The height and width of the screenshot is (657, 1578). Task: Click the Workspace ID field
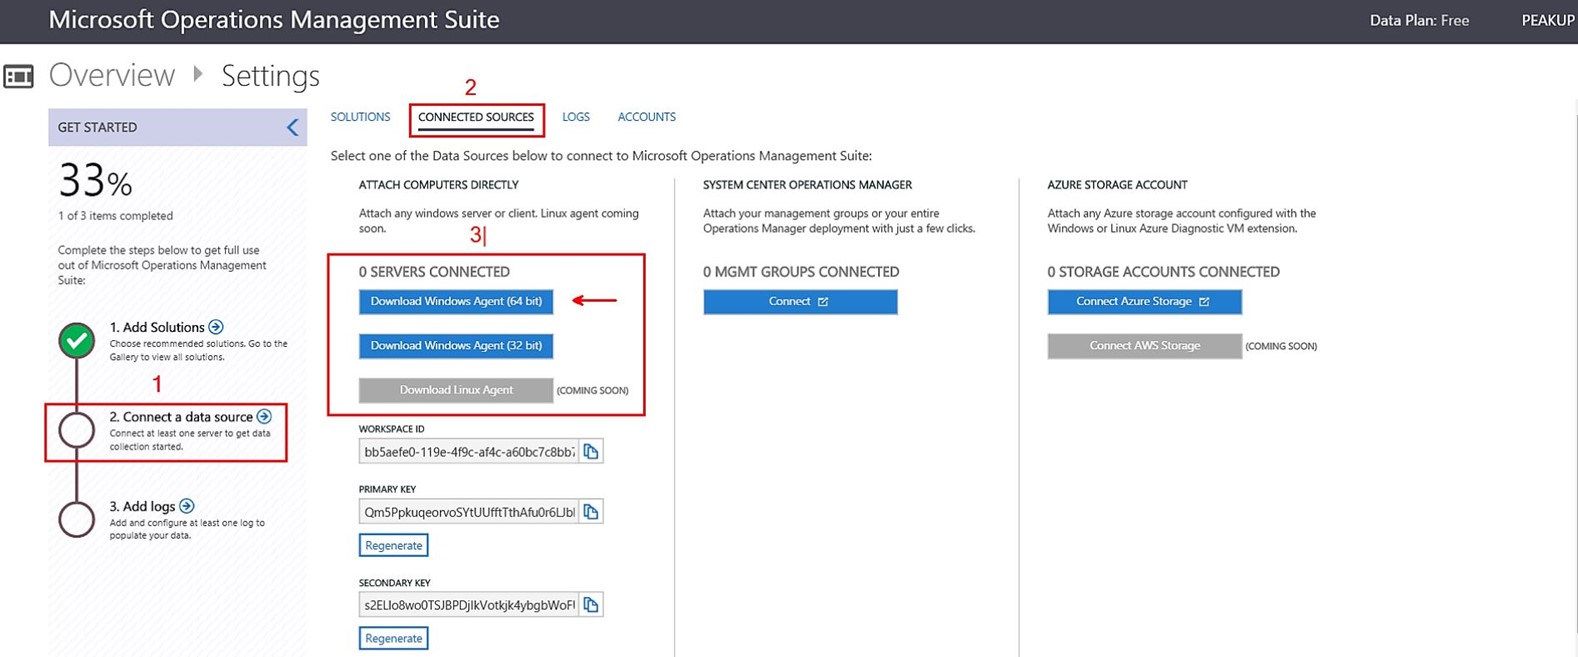469,452
